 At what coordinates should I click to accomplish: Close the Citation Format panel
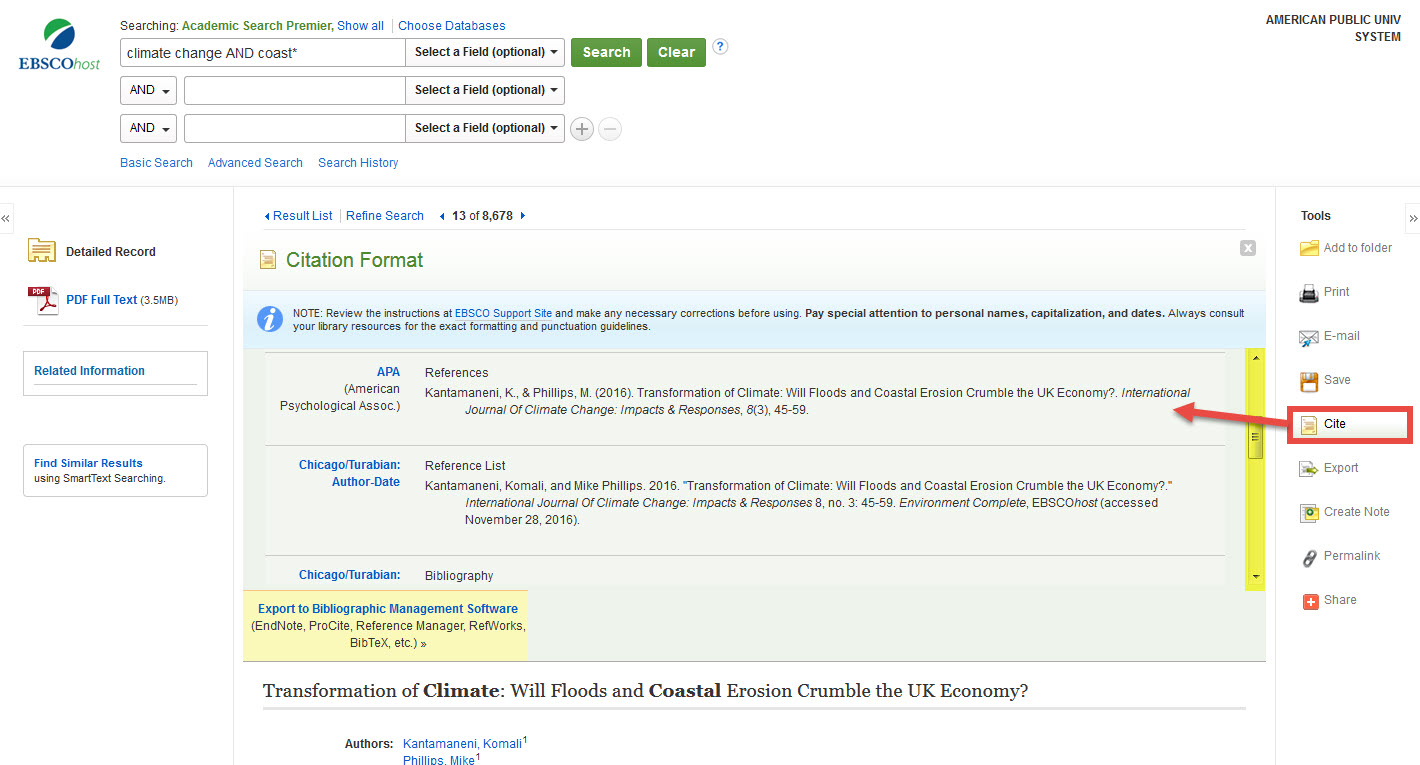pyautogui.click(x=1247, y=248)
